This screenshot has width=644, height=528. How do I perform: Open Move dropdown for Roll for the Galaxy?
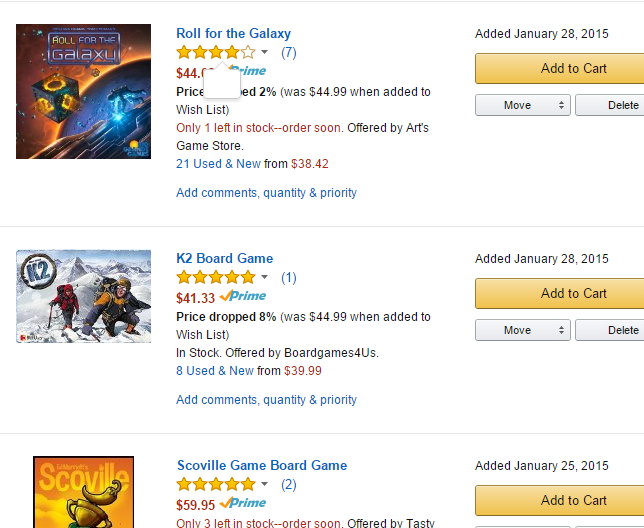click(523, 105)
